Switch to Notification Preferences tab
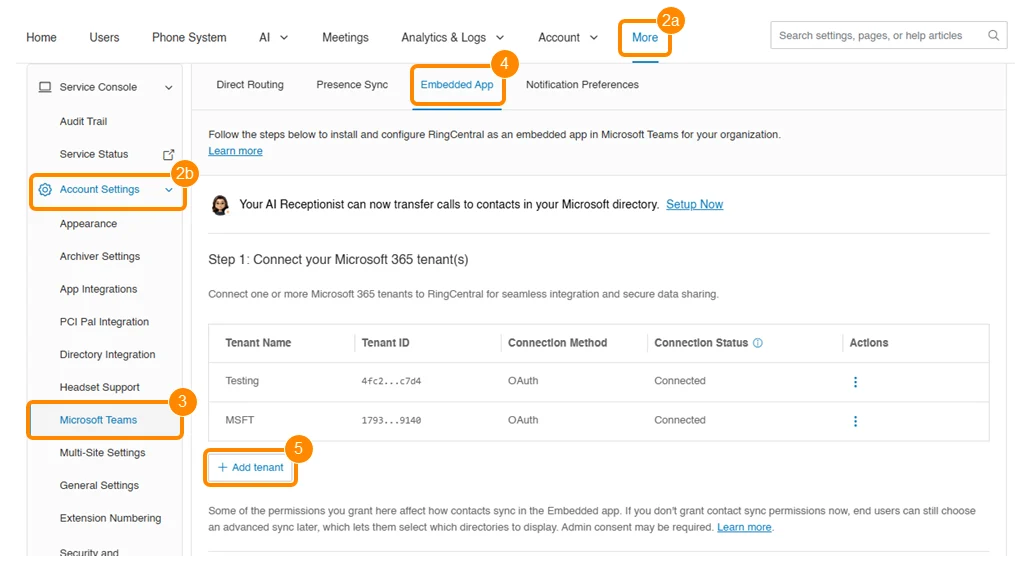1034x572 pixels. (x=582, y=84)
